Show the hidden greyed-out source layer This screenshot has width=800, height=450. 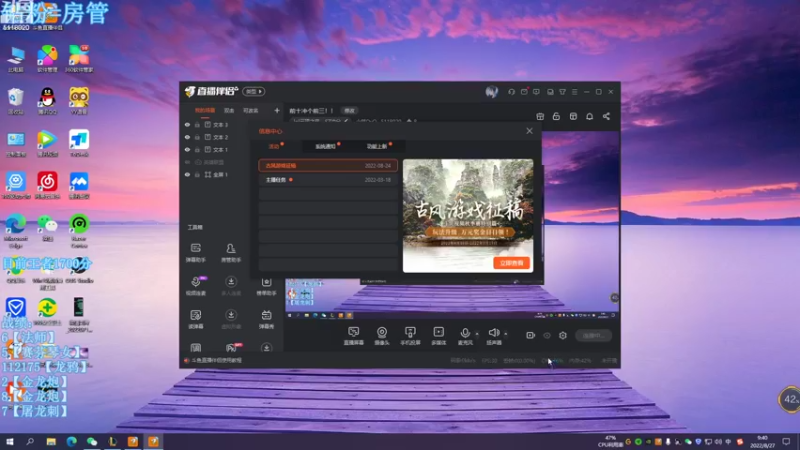187,162
